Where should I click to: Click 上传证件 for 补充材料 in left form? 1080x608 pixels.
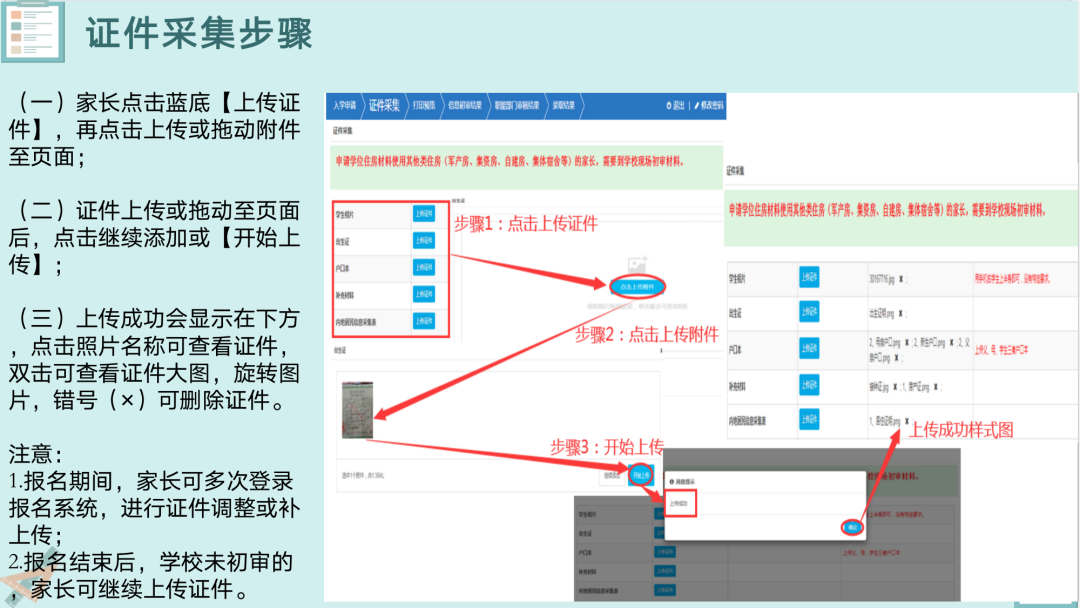point(424,294)
